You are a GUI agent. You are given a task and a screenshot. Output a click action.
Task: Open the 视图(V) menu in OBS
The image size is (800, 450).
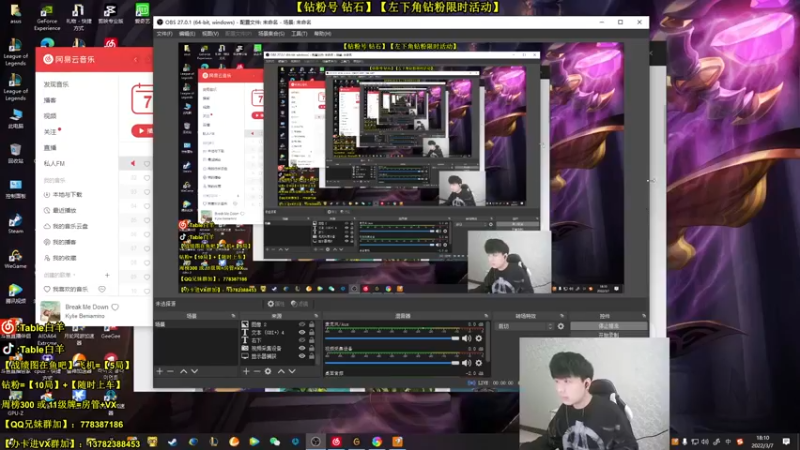pos(210,34)
